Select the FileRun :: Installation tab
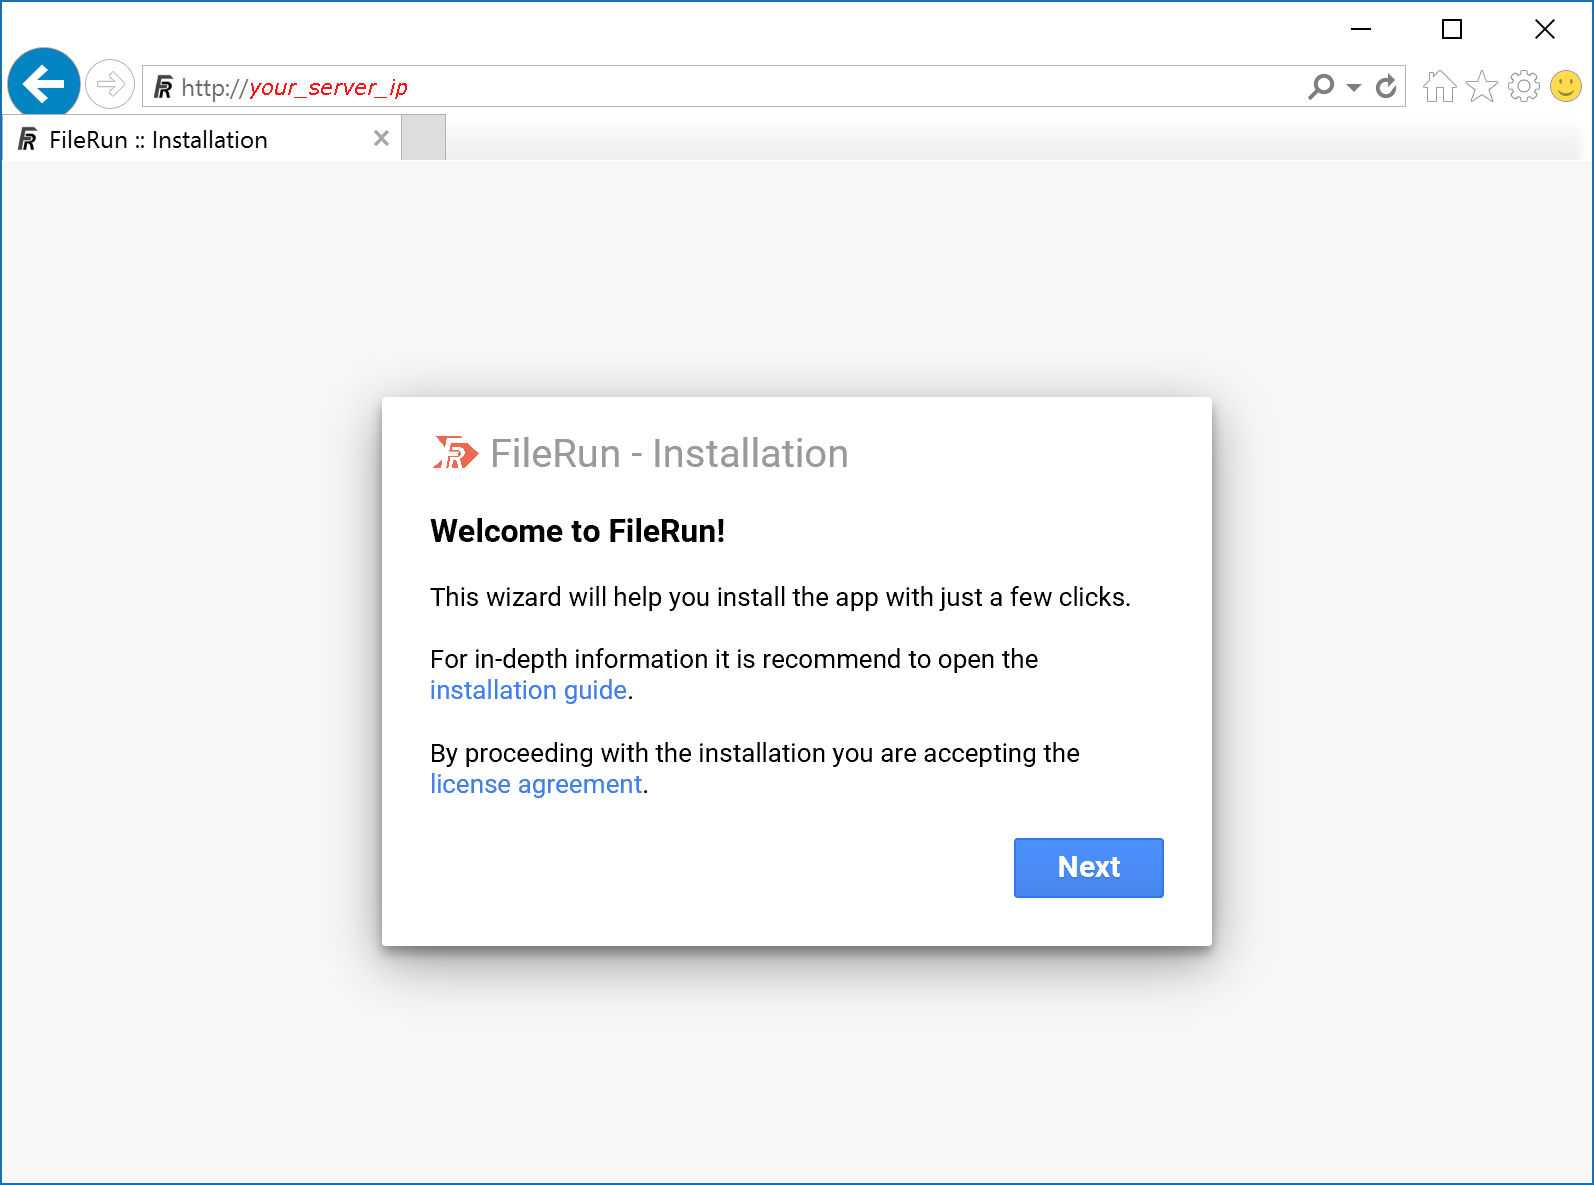Screen dimensions: 1594x1185 [x=202, y=139]
